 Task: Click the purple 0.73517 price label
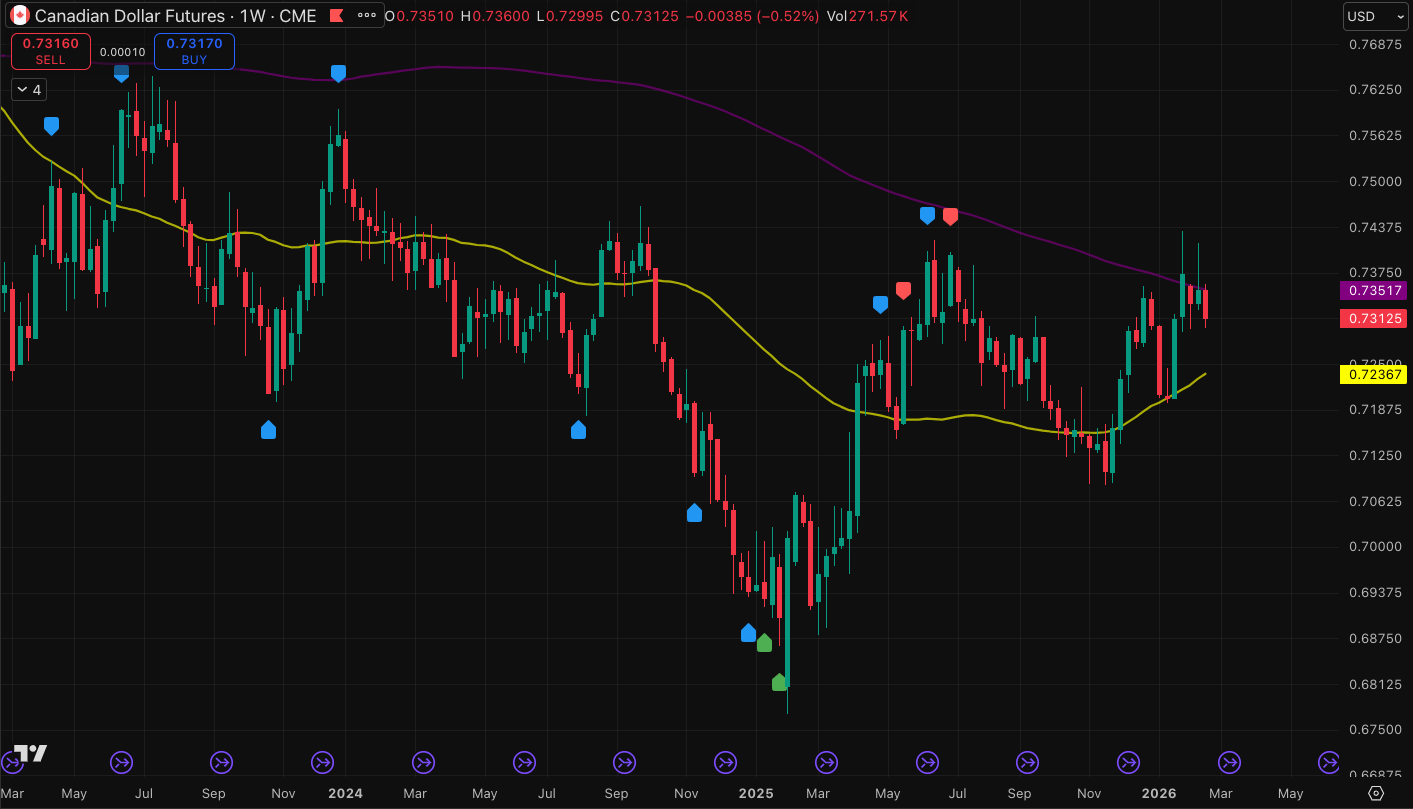[1372, 291]
